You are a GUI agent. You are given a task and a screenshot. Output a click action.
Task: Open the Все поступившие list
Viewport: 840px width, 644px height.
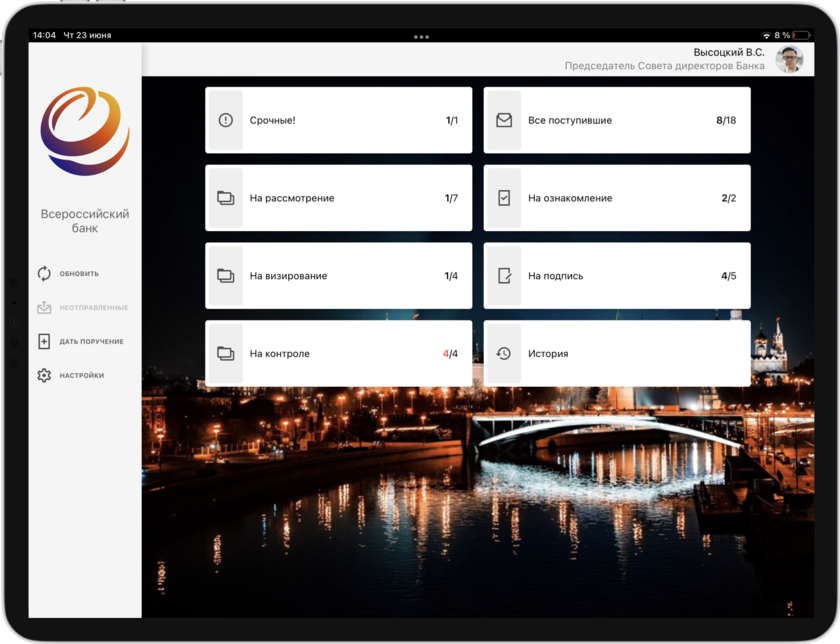(618, 120)
